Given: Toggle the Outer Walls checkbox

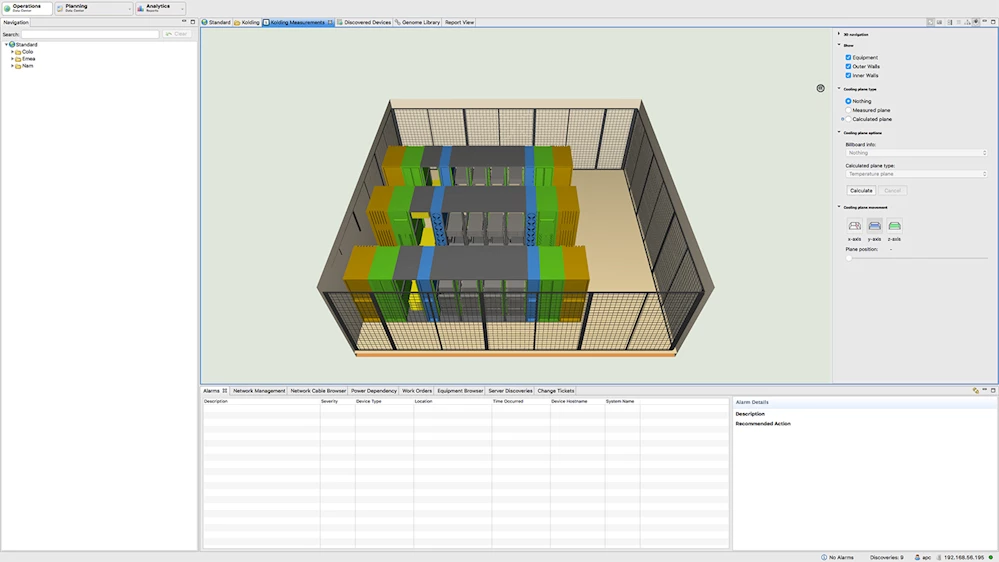Looking at the screenshot, I should pos(848,67).
